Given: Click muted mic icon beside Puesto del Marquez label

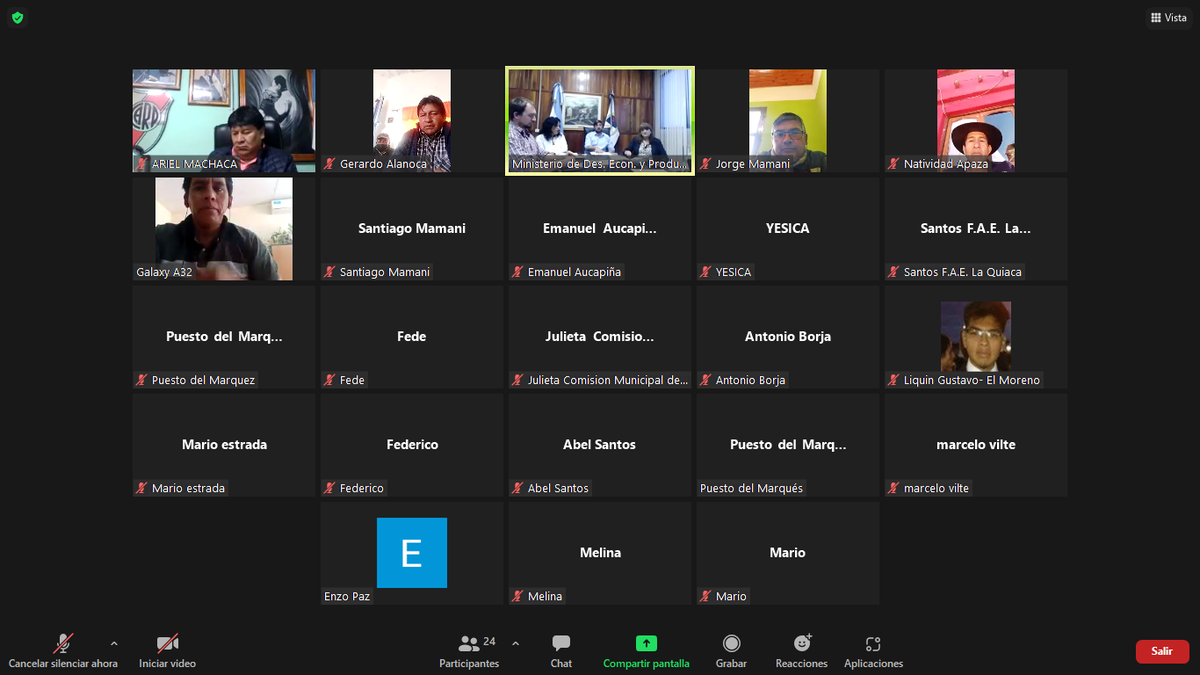Looking at the screenshot, I should pos(142,380).
